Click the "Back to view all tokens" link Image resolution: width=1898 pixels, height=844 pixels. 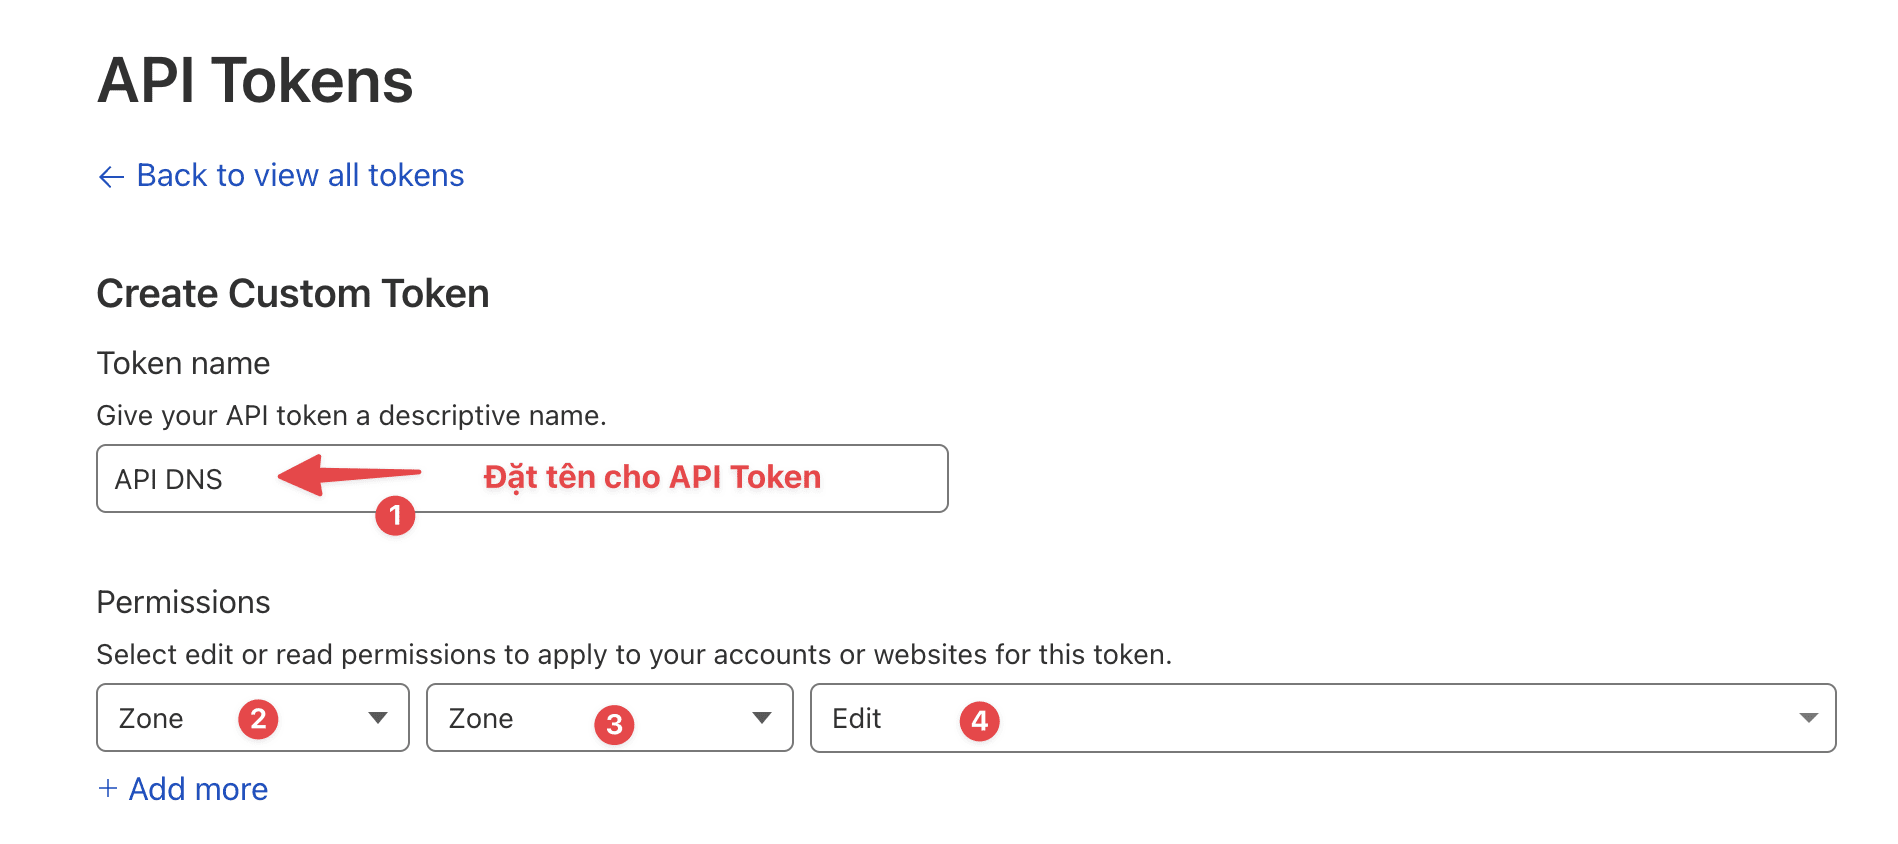298,176
